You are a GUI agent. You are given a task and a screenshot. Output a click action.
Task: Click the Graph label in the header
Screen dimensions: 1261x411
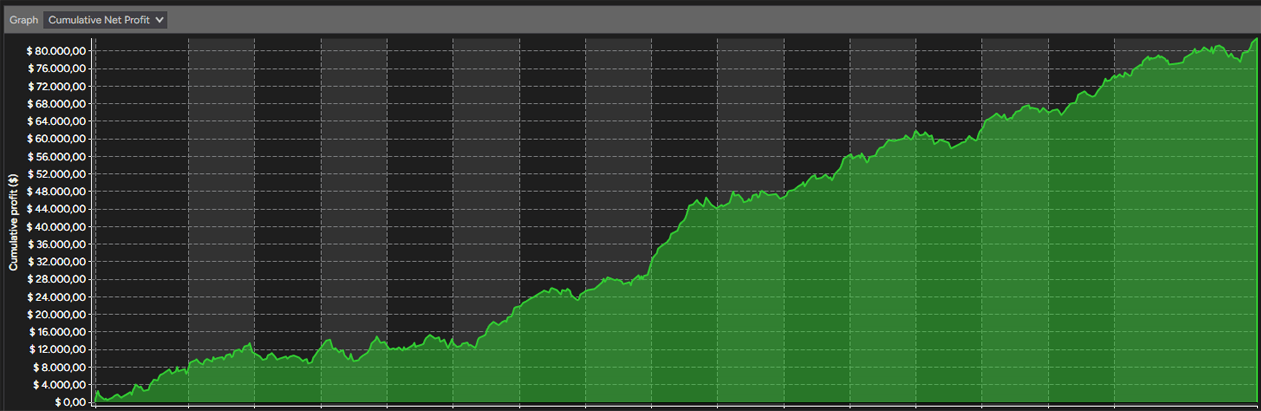click(x=22, y=19)
